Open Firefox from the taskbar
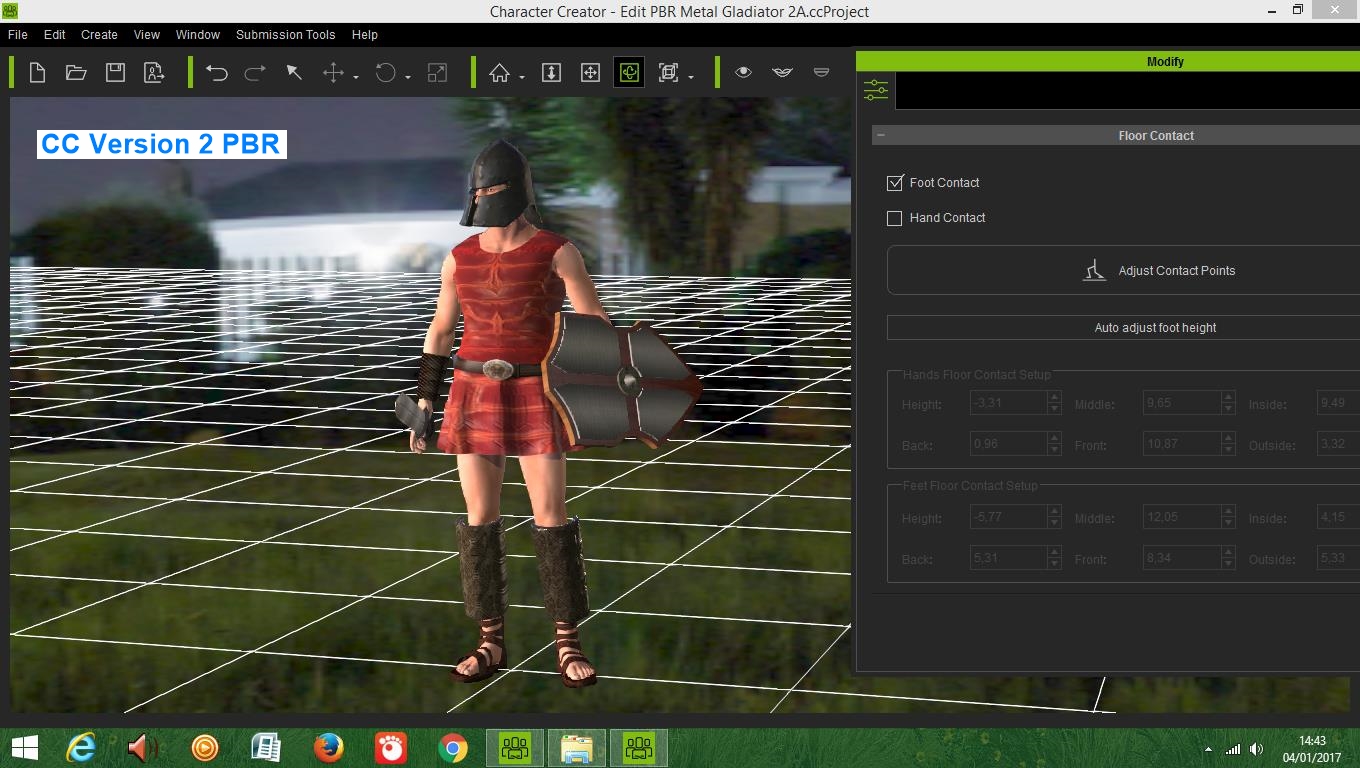This screenshot has width=1360, height=768. pos(328,747)
